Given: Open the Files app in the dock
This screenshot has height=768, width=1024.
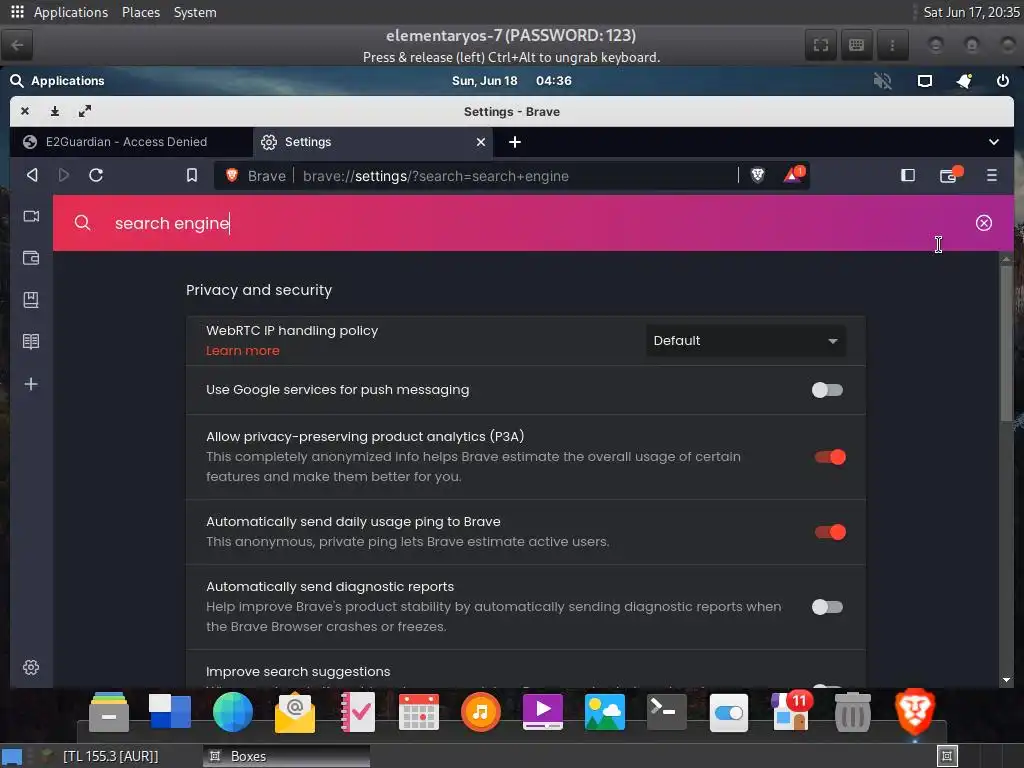Looking at the screenshot, I should (x=109, y=711).
